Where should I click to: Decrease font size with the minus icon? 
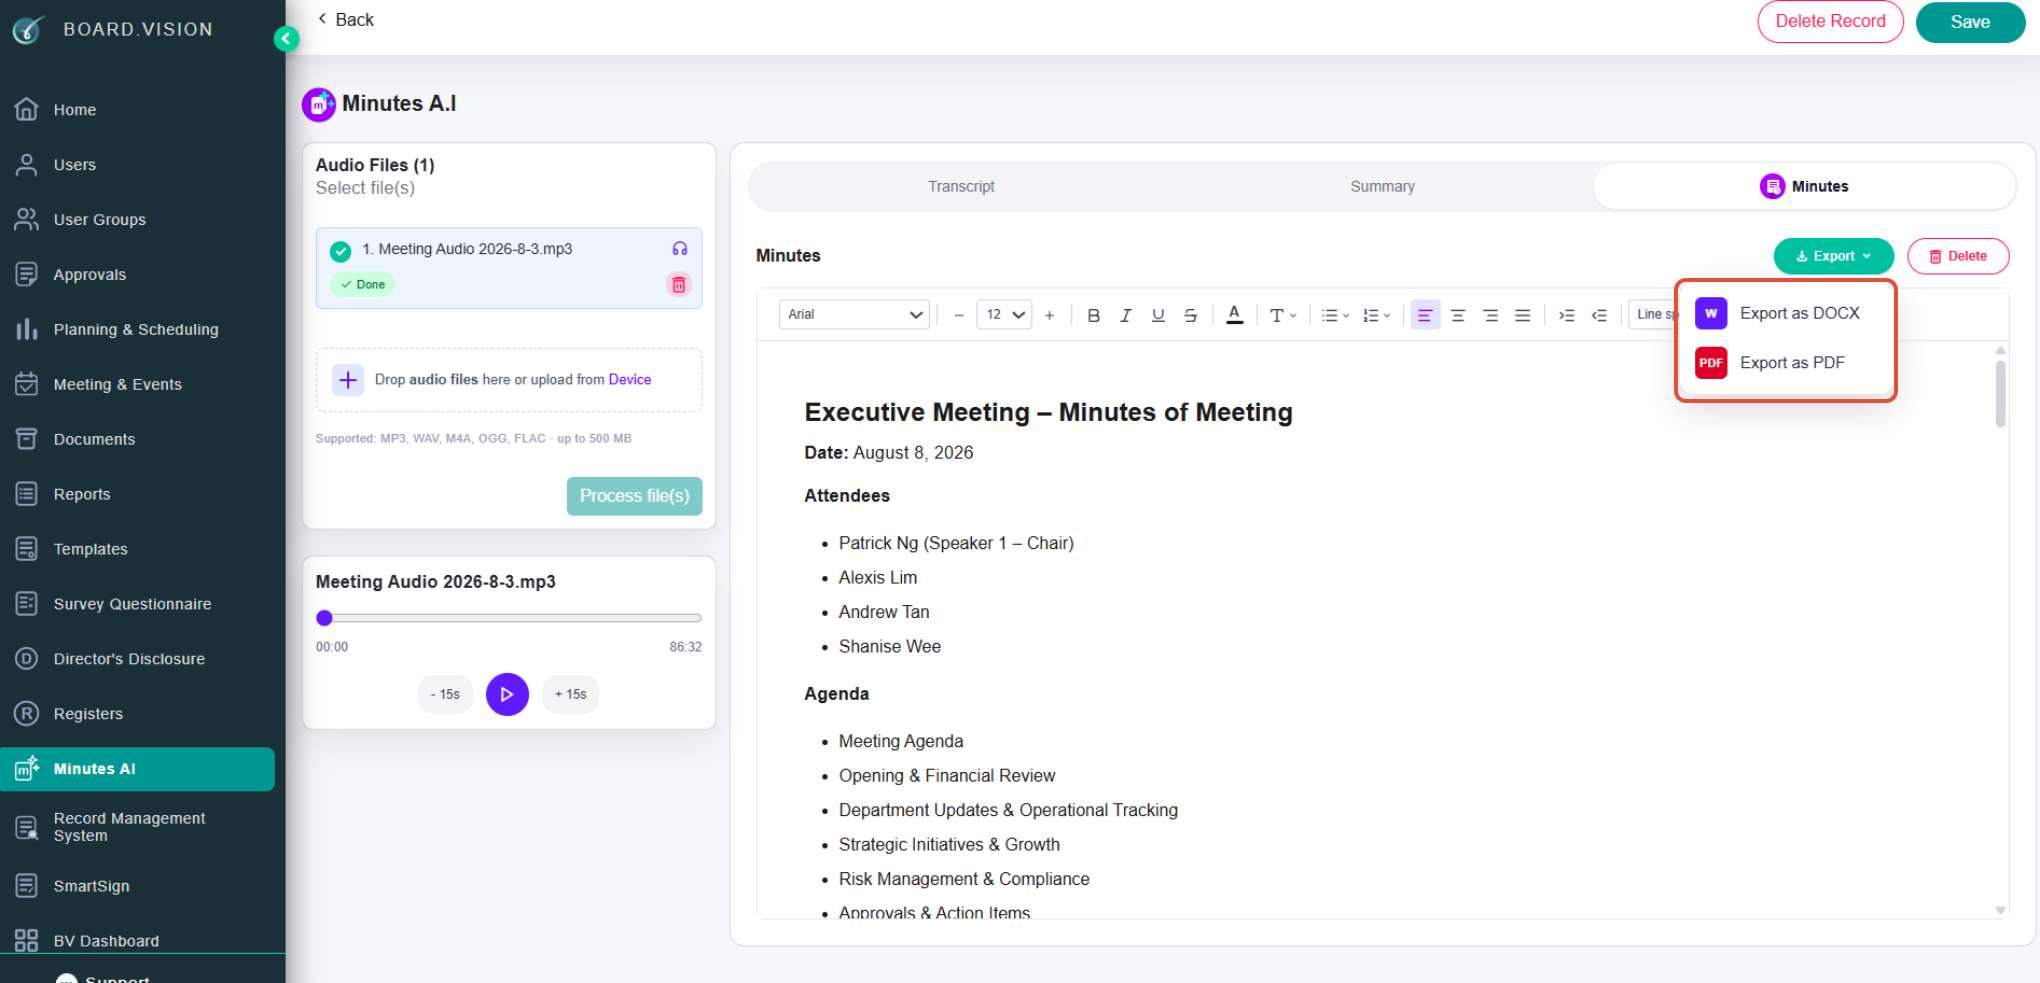959,316
